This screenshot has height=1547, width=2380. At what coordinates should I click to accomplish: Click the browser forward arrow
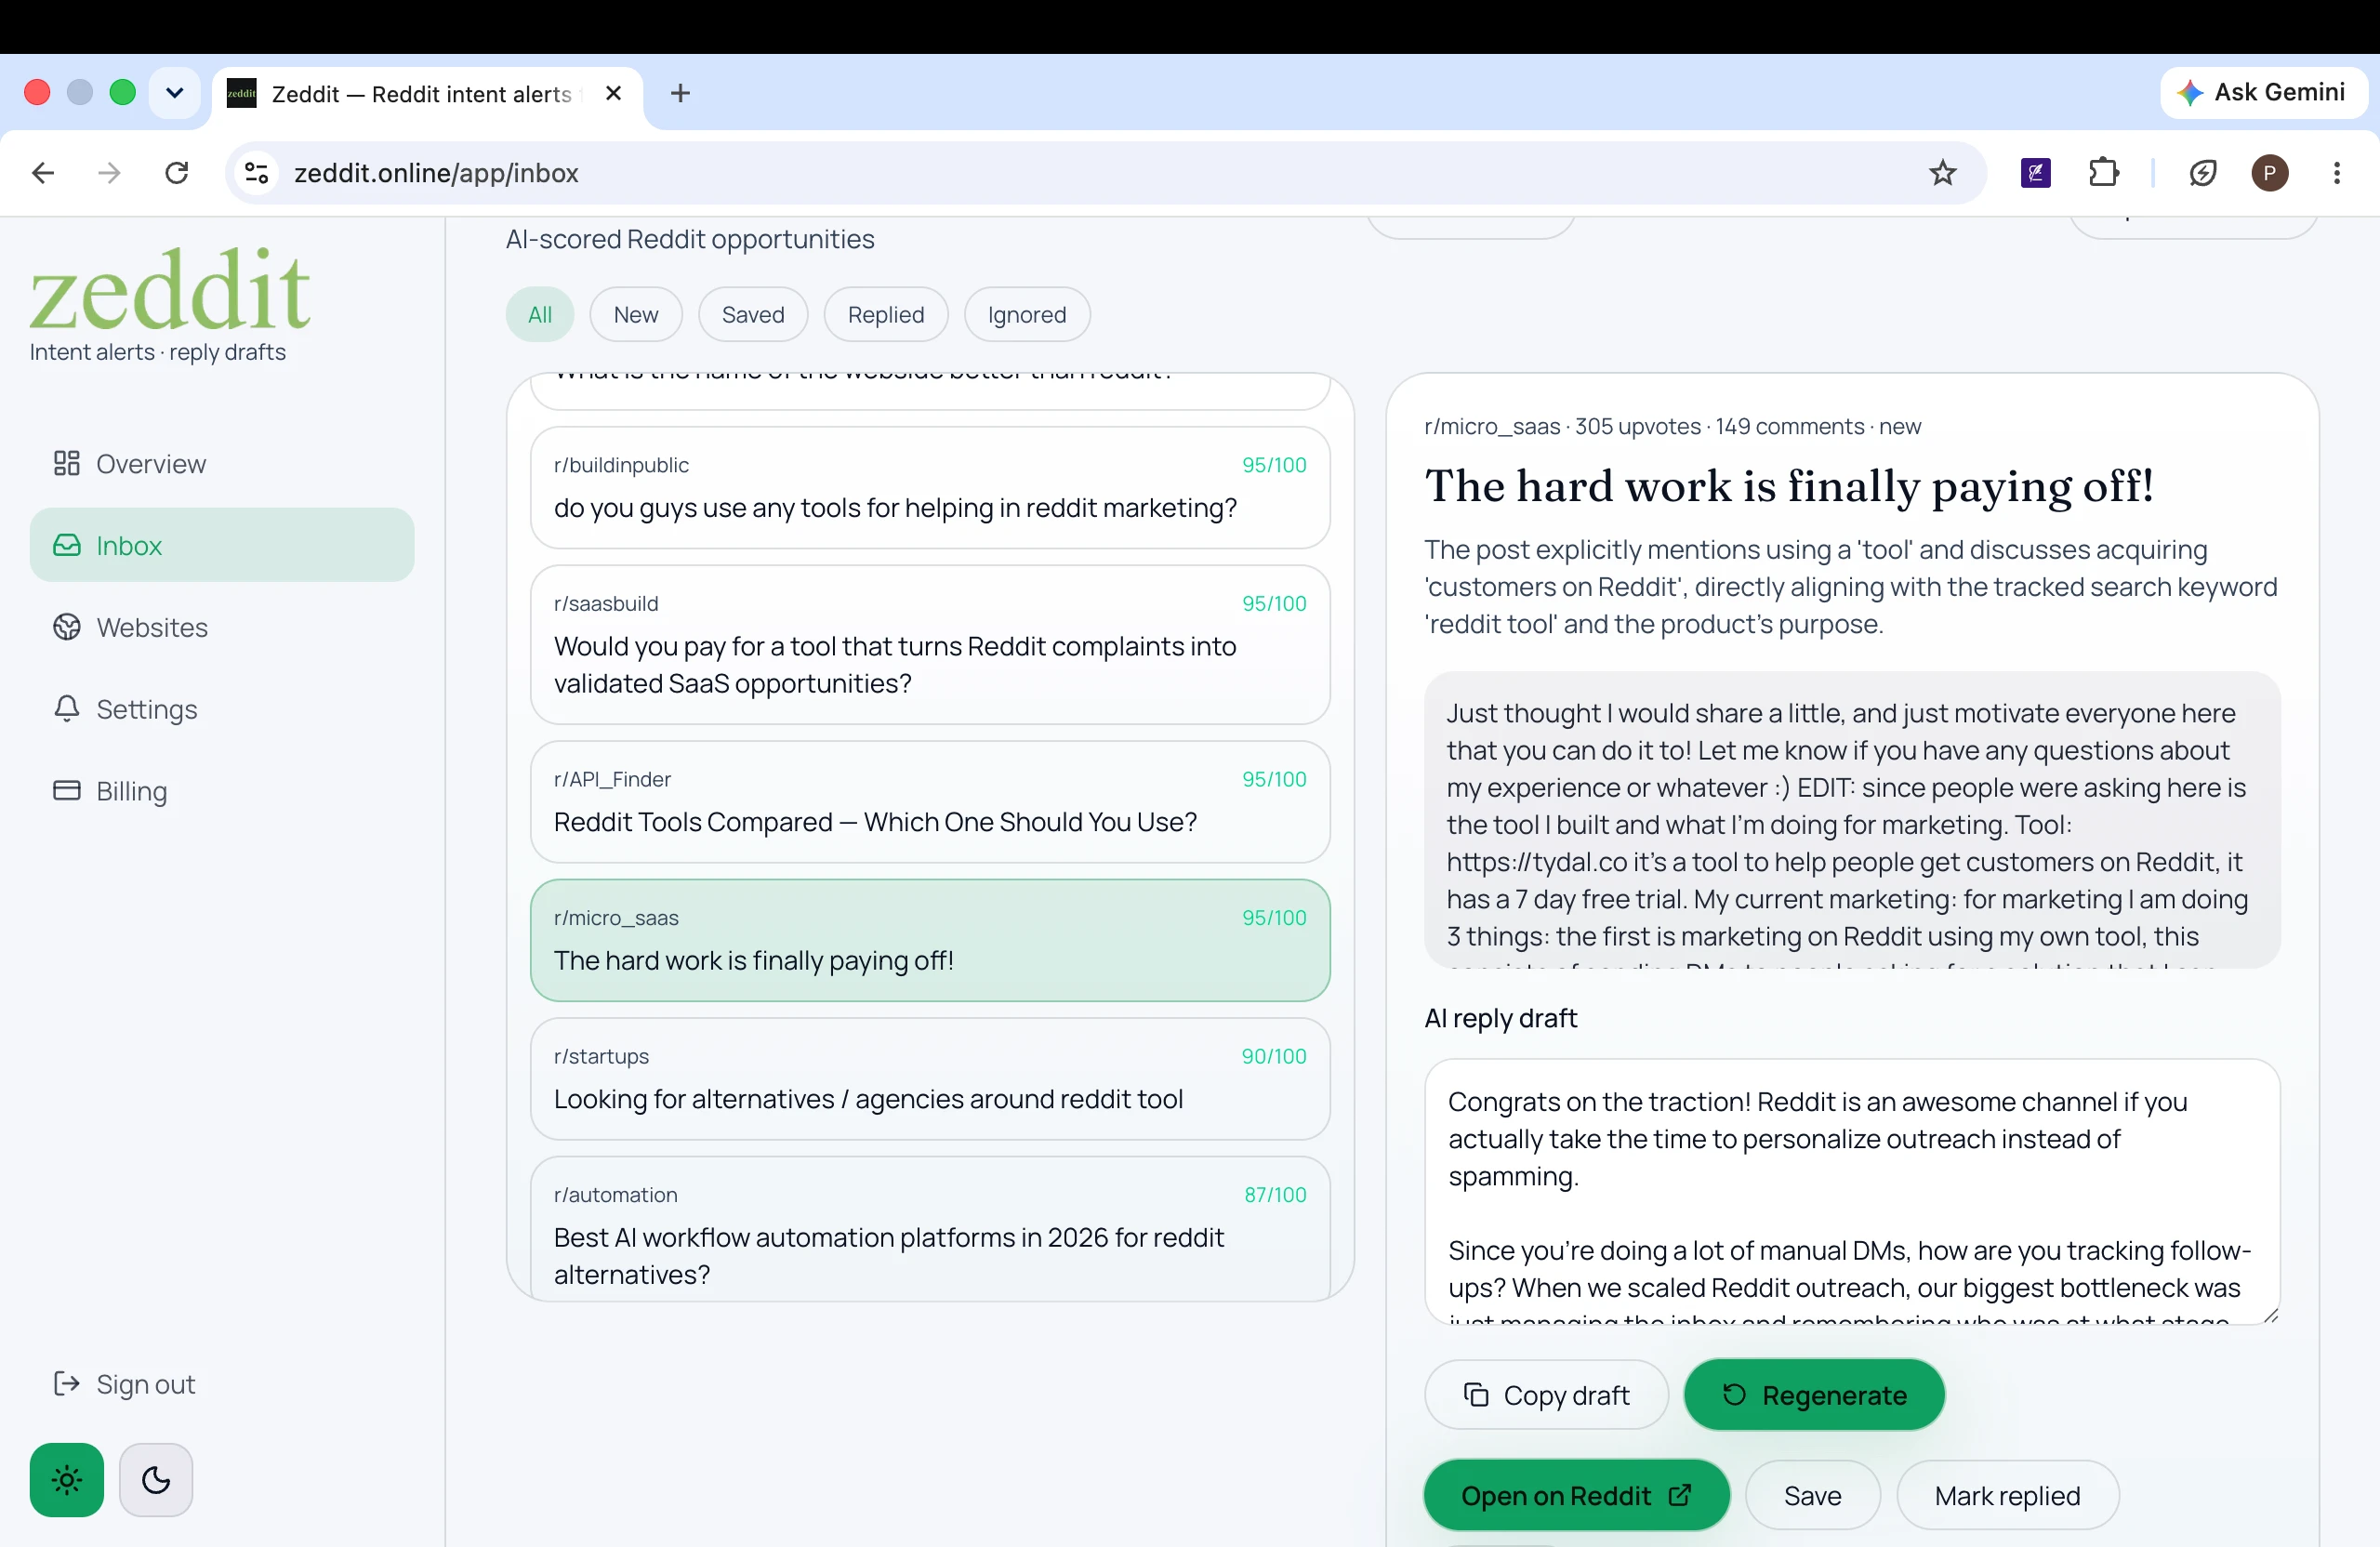(109, 173)
